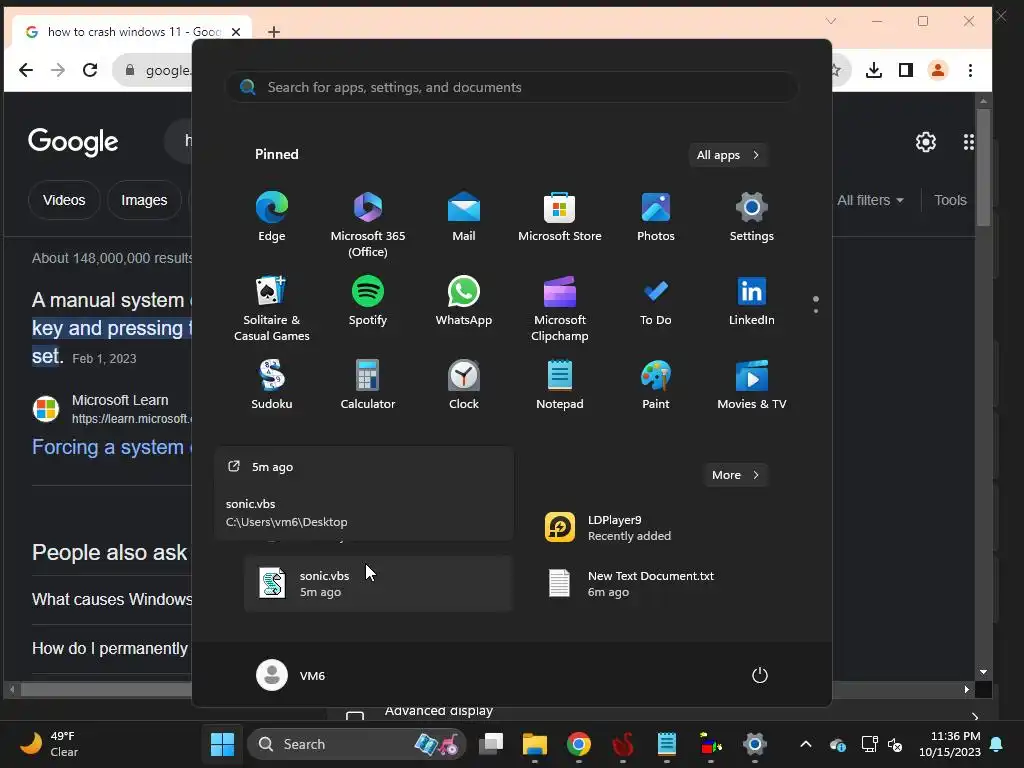Open Settings gear in taskbar
The image size is (1024, 768).
[x=754, y=744]
